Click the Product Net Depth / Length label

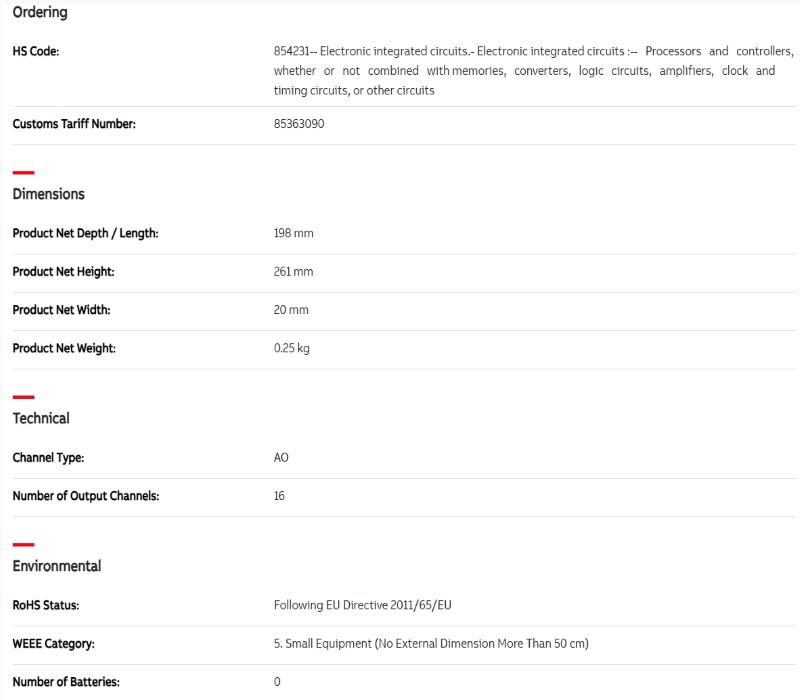(85, 233)
